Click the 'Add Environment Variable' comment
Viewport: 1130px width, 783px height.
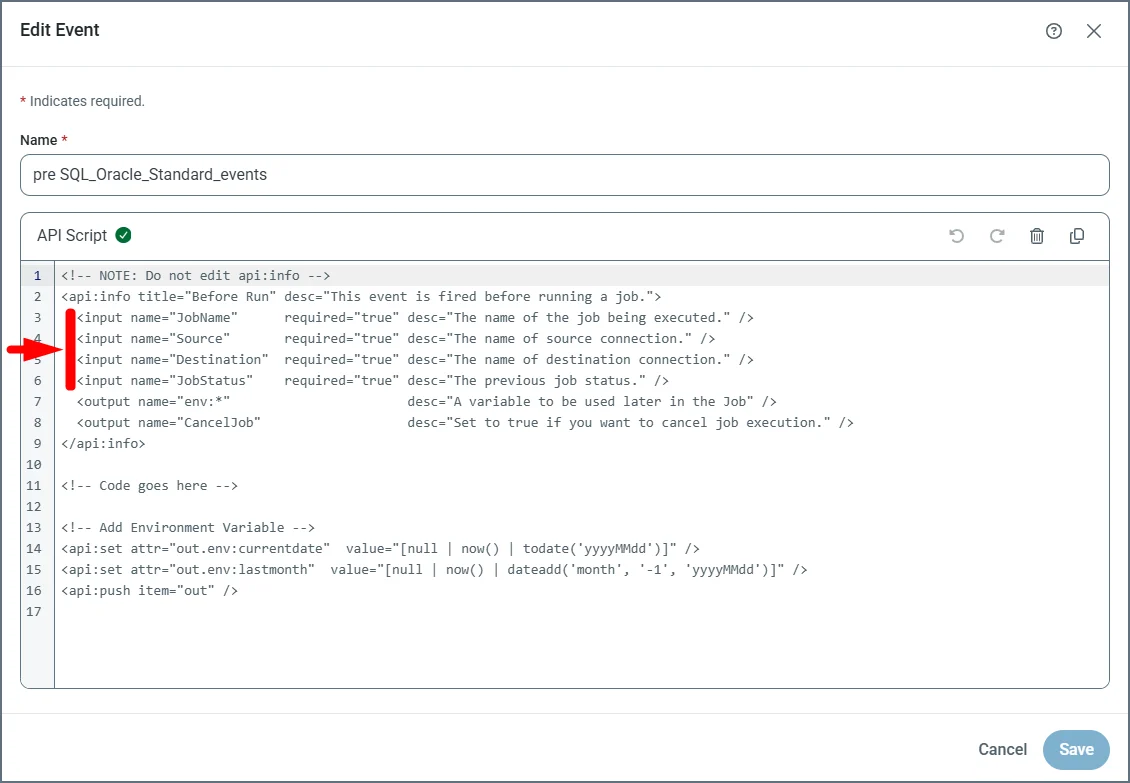[x=188, y=527]
